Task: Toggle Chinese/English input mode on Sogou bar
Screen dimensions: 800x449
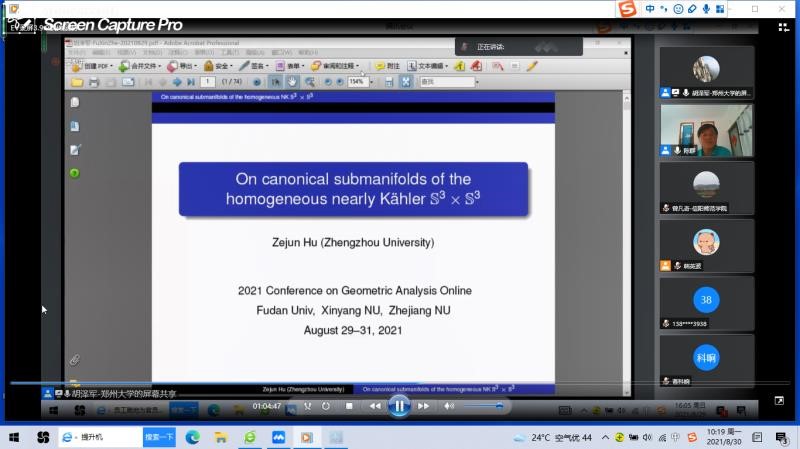Action: coord(650,9)
